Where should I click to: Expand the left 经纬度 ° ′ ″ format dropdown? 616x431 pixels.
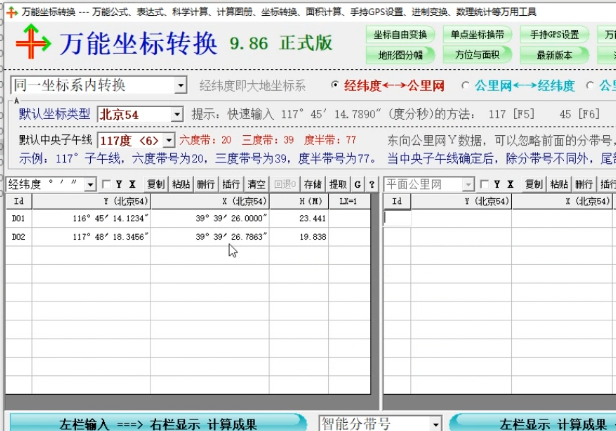click(x=90, y=184)
